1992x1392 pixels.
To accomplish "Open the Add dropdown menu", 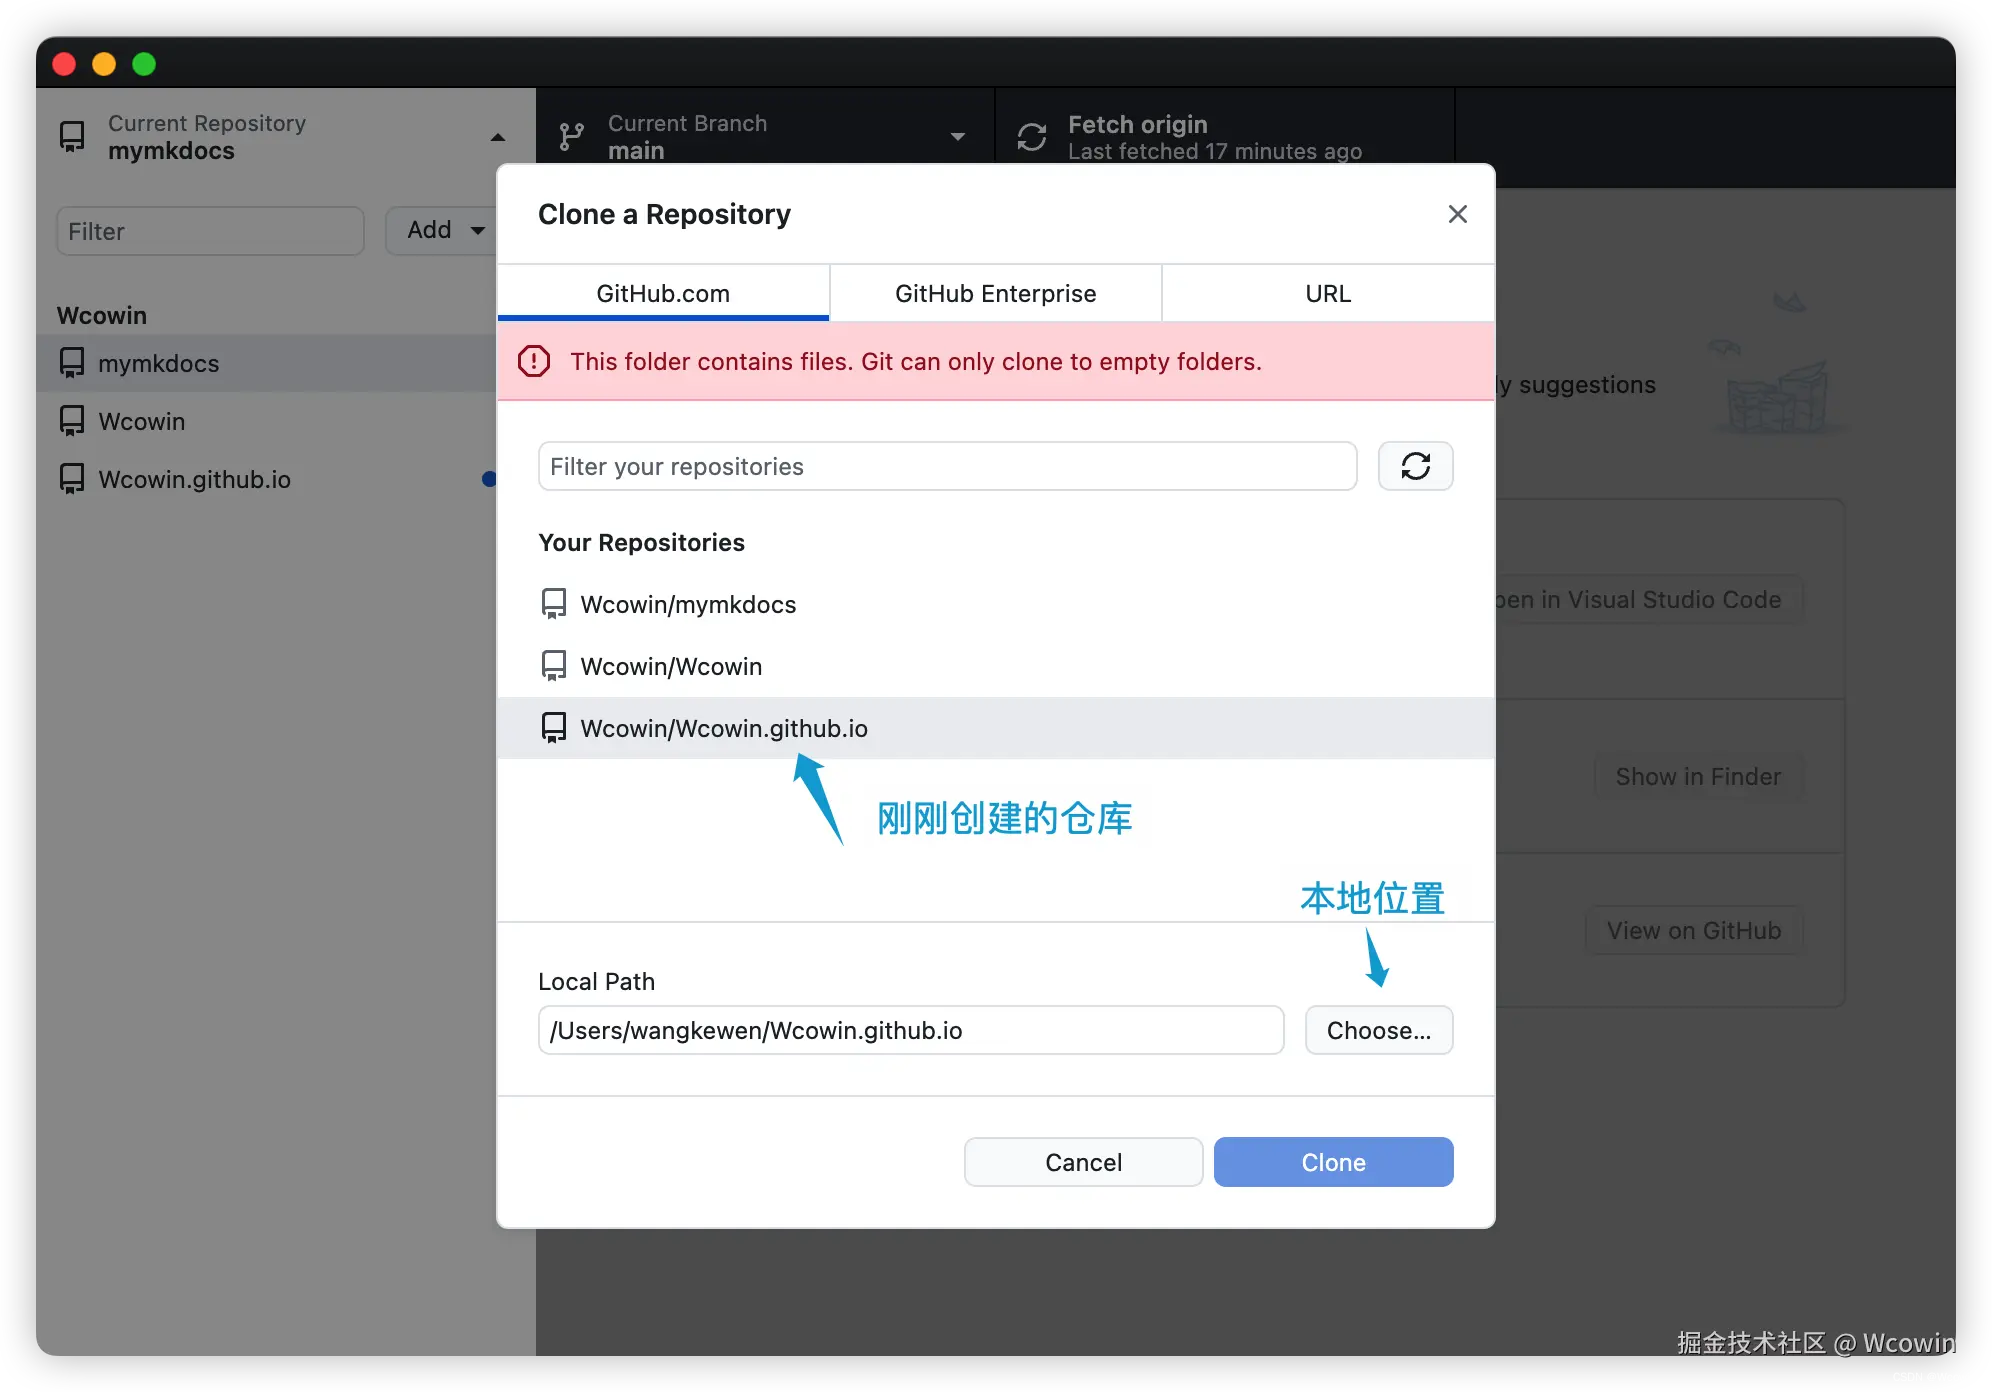I will (x=444, y=230).
